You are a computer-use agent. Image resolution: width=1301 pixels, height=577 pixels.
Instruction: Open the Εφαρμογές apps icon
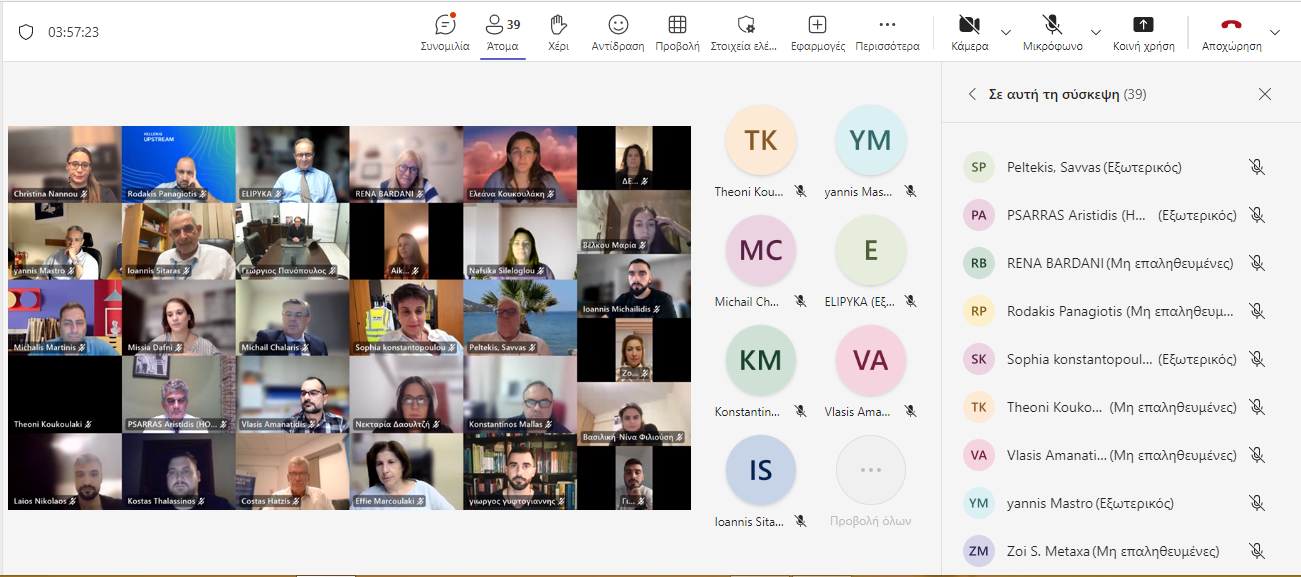[x=817, y=25]
